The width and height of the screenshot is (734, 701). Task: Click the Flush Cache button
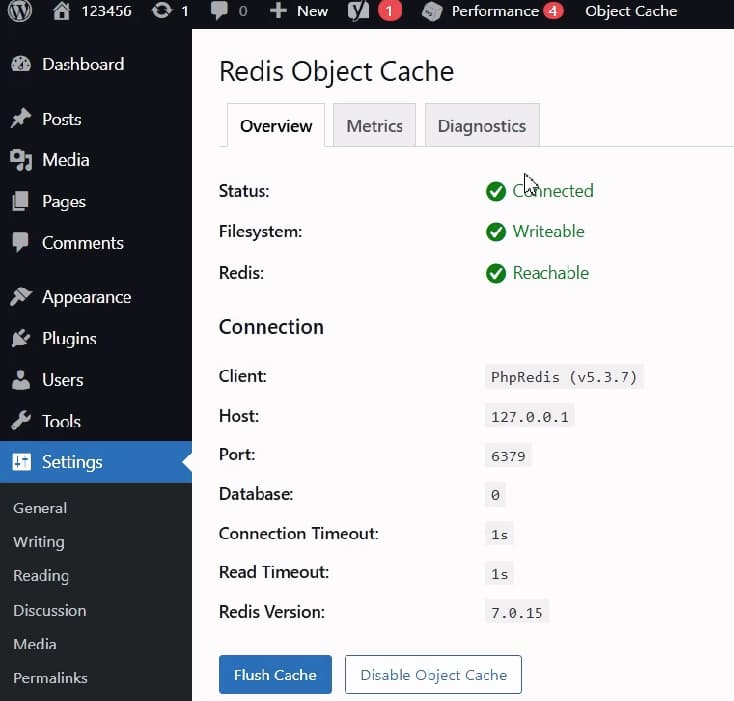pos(275,674)
